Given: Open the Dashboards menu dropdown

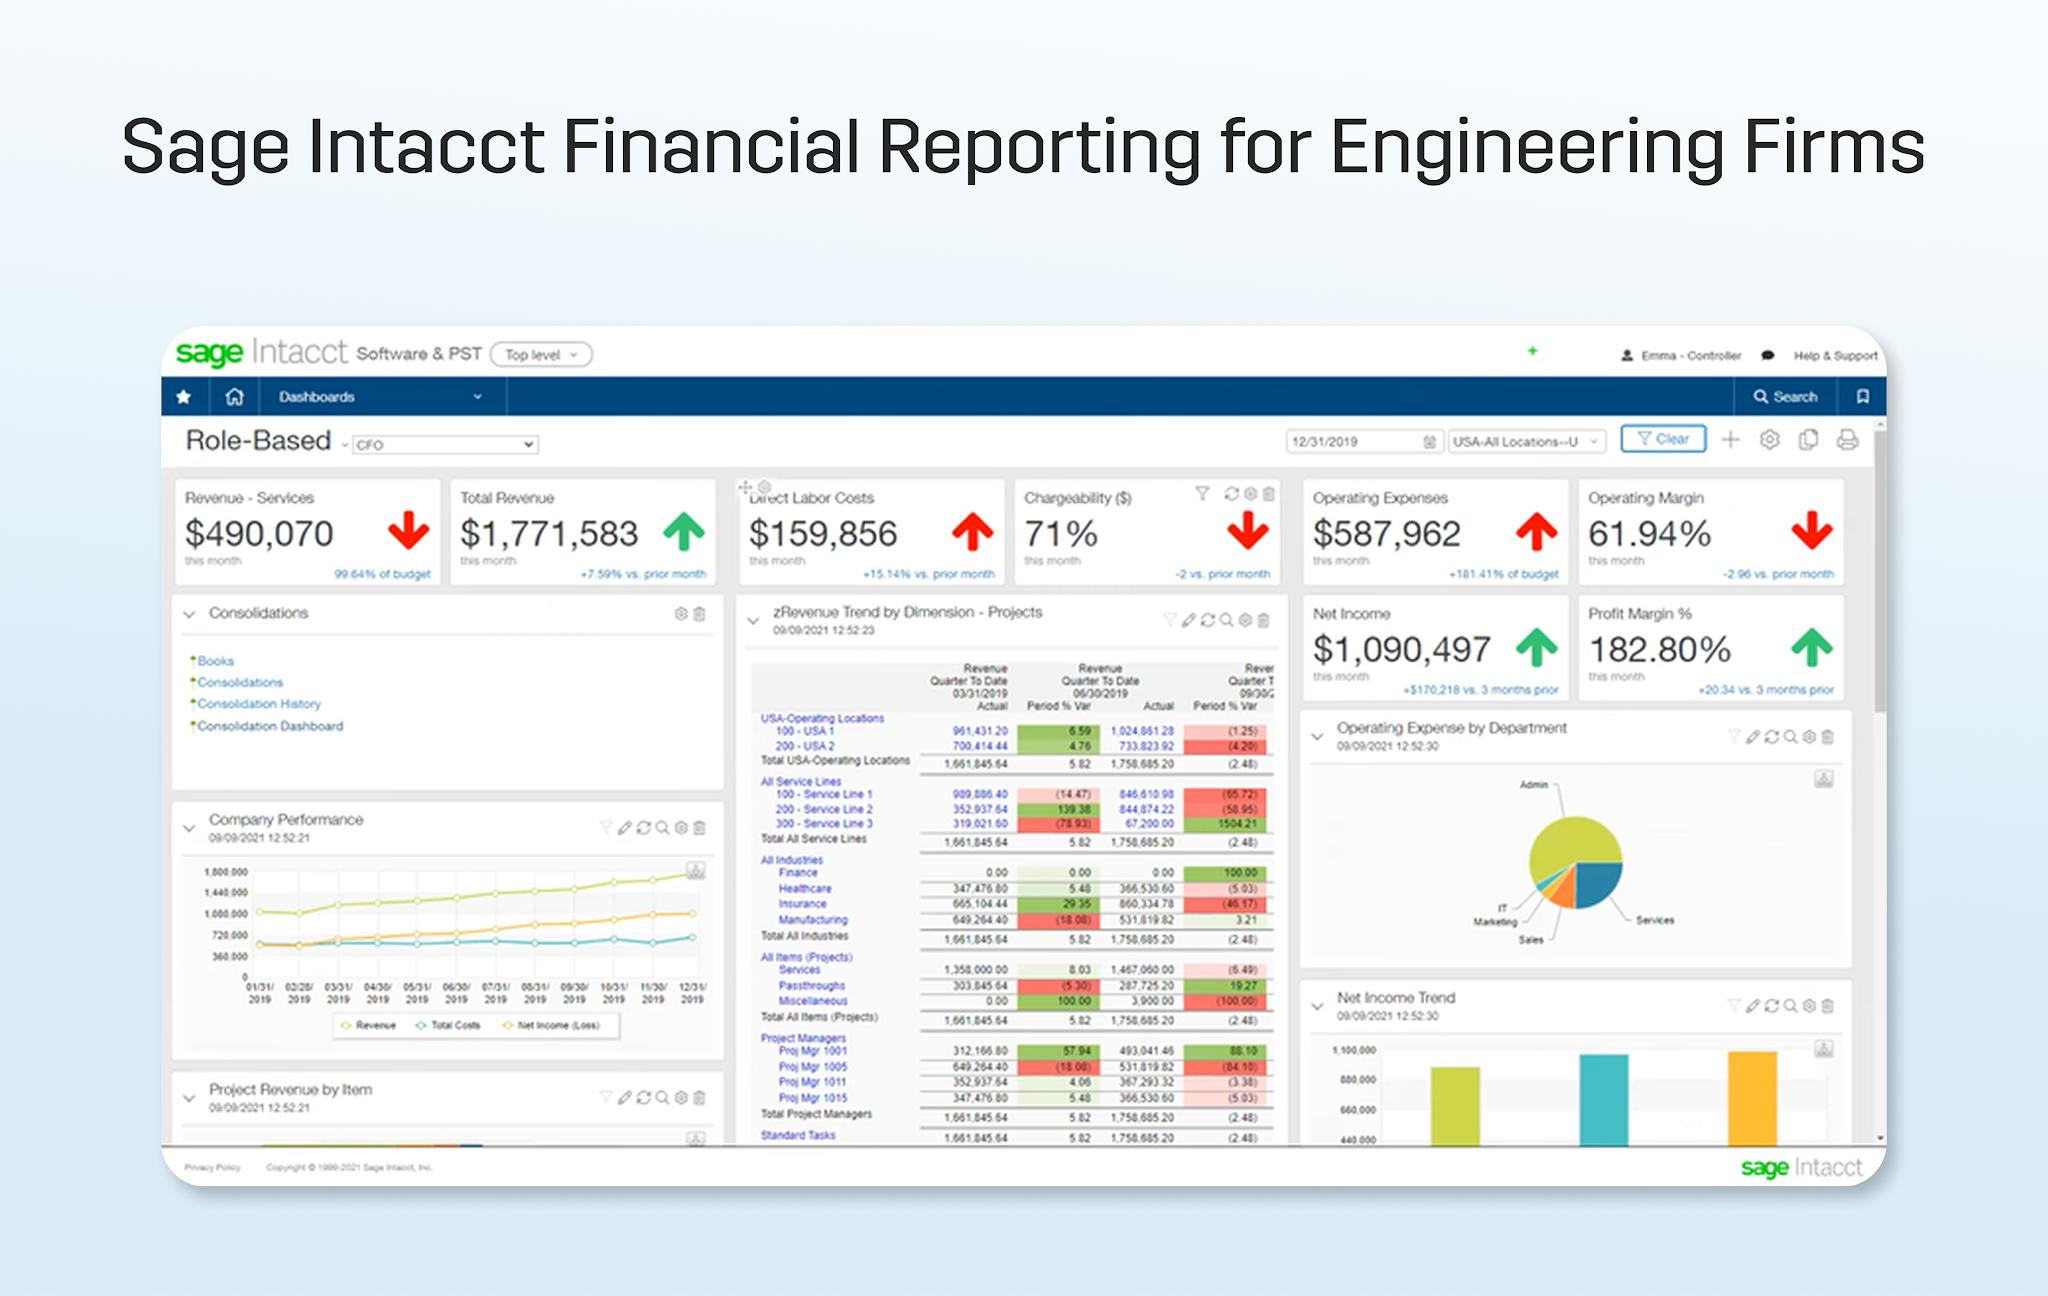Looking at the screenshot, I should click(380, 397).
